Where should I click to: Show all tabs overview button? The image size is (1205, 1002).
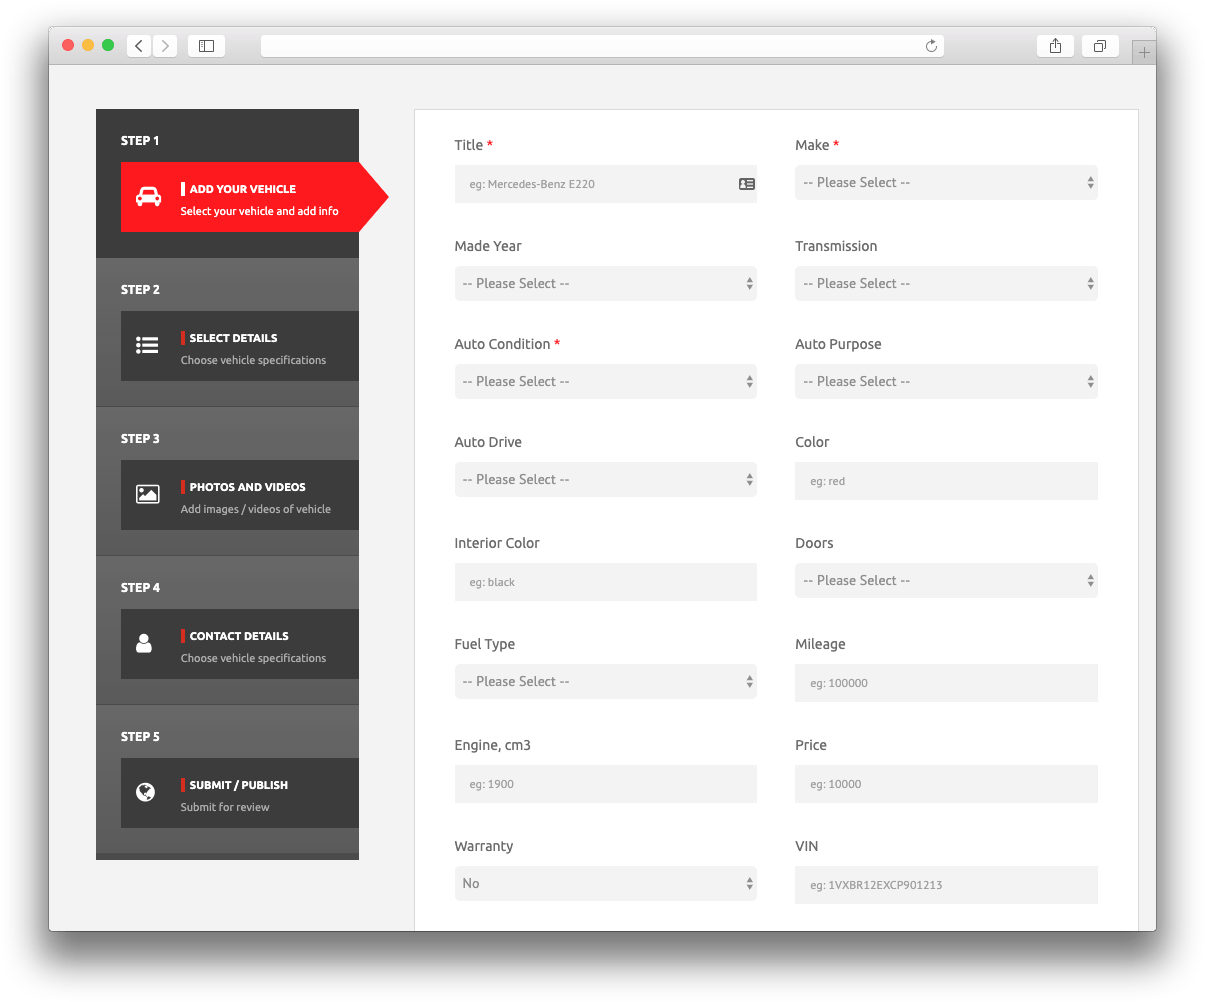tap(1099, 46)
